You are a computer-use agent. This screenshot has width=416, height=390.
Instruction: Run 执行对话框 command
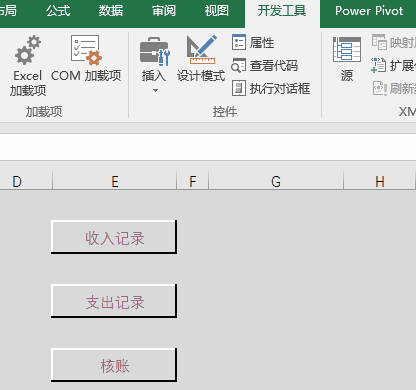pyautogui.click(x=271, y=89)
